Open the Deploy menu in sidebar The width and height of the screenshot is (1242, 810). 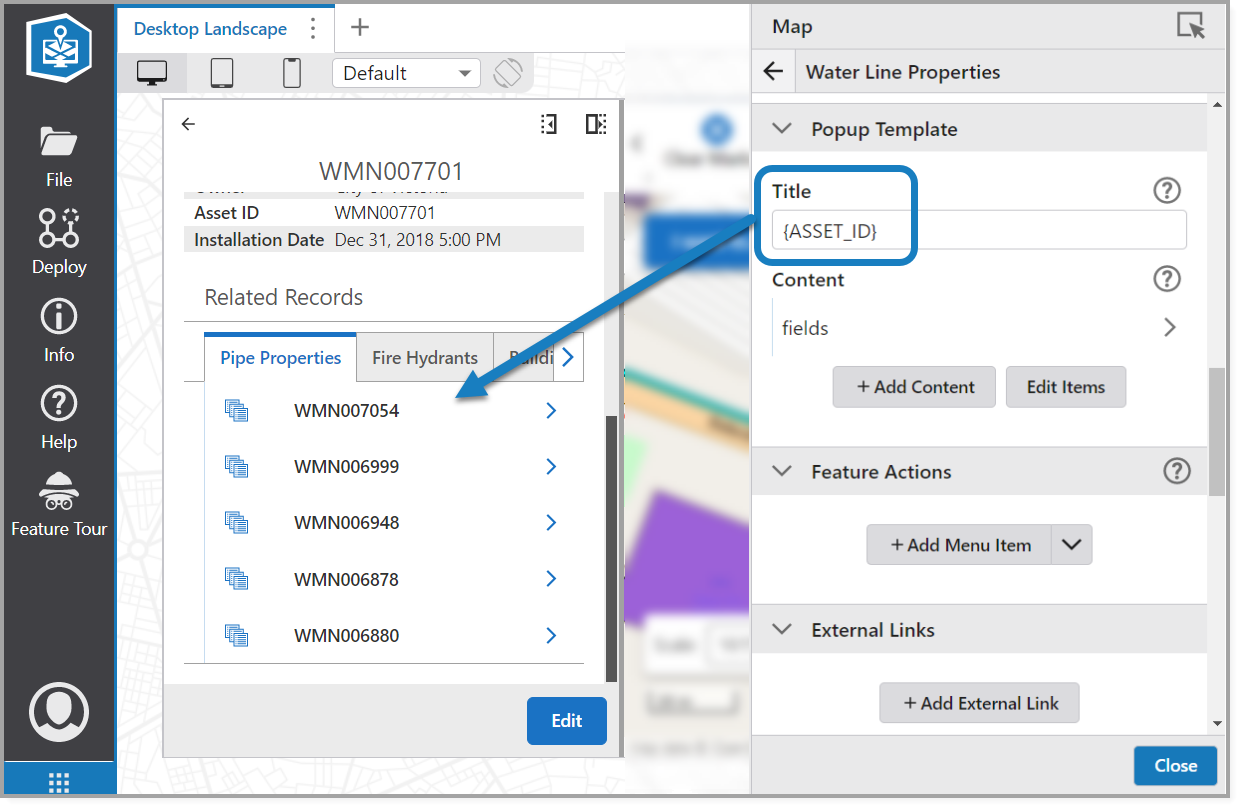click(59, 242)
